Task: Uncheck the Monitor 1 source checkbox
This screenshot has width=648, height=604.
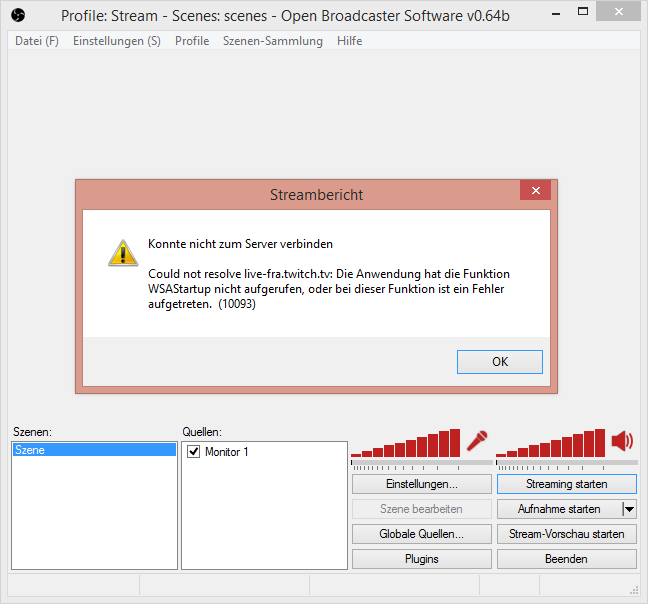Action: [x=193, y=452]
